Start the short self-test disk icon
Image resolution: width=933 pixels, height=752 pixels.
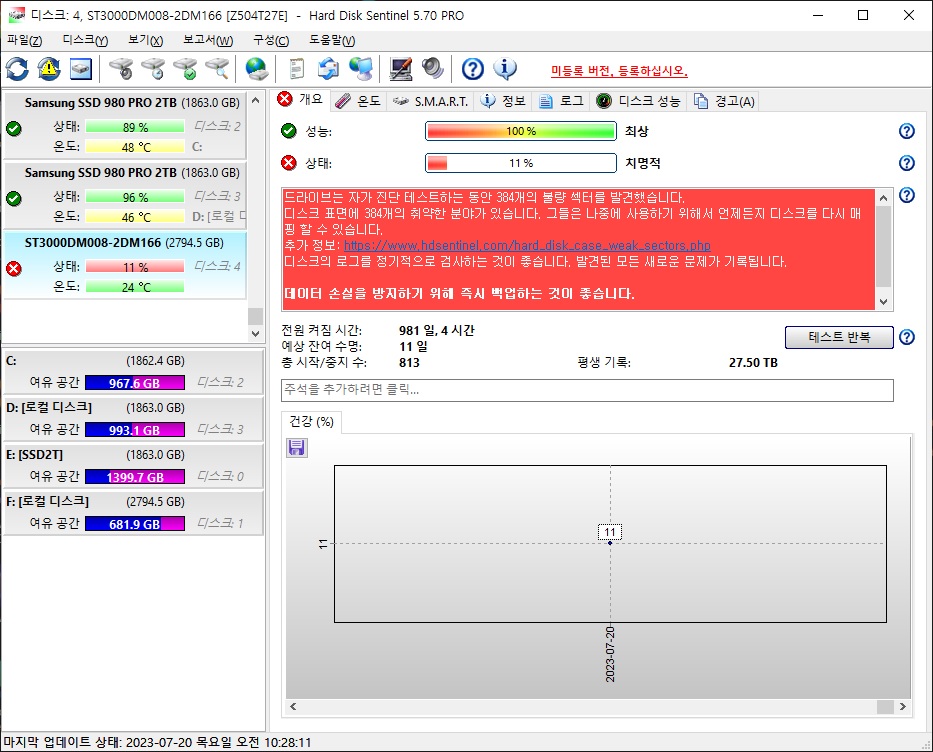point(121,69)
